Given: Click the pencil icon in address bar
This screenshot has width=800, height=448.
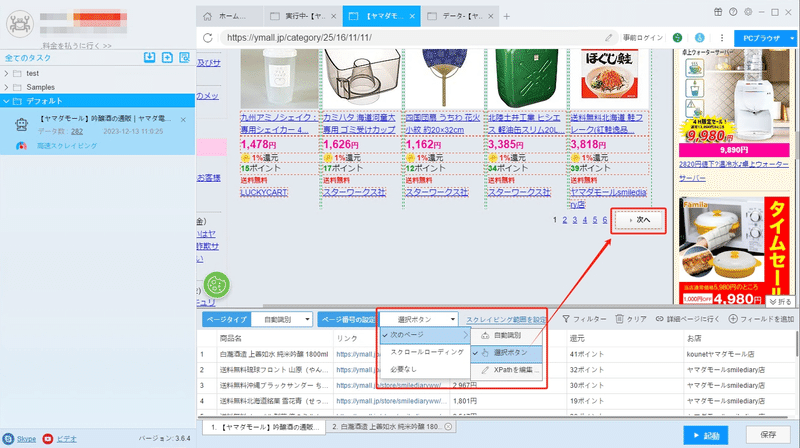Looking at the screenshot, I should pos(609,38).
